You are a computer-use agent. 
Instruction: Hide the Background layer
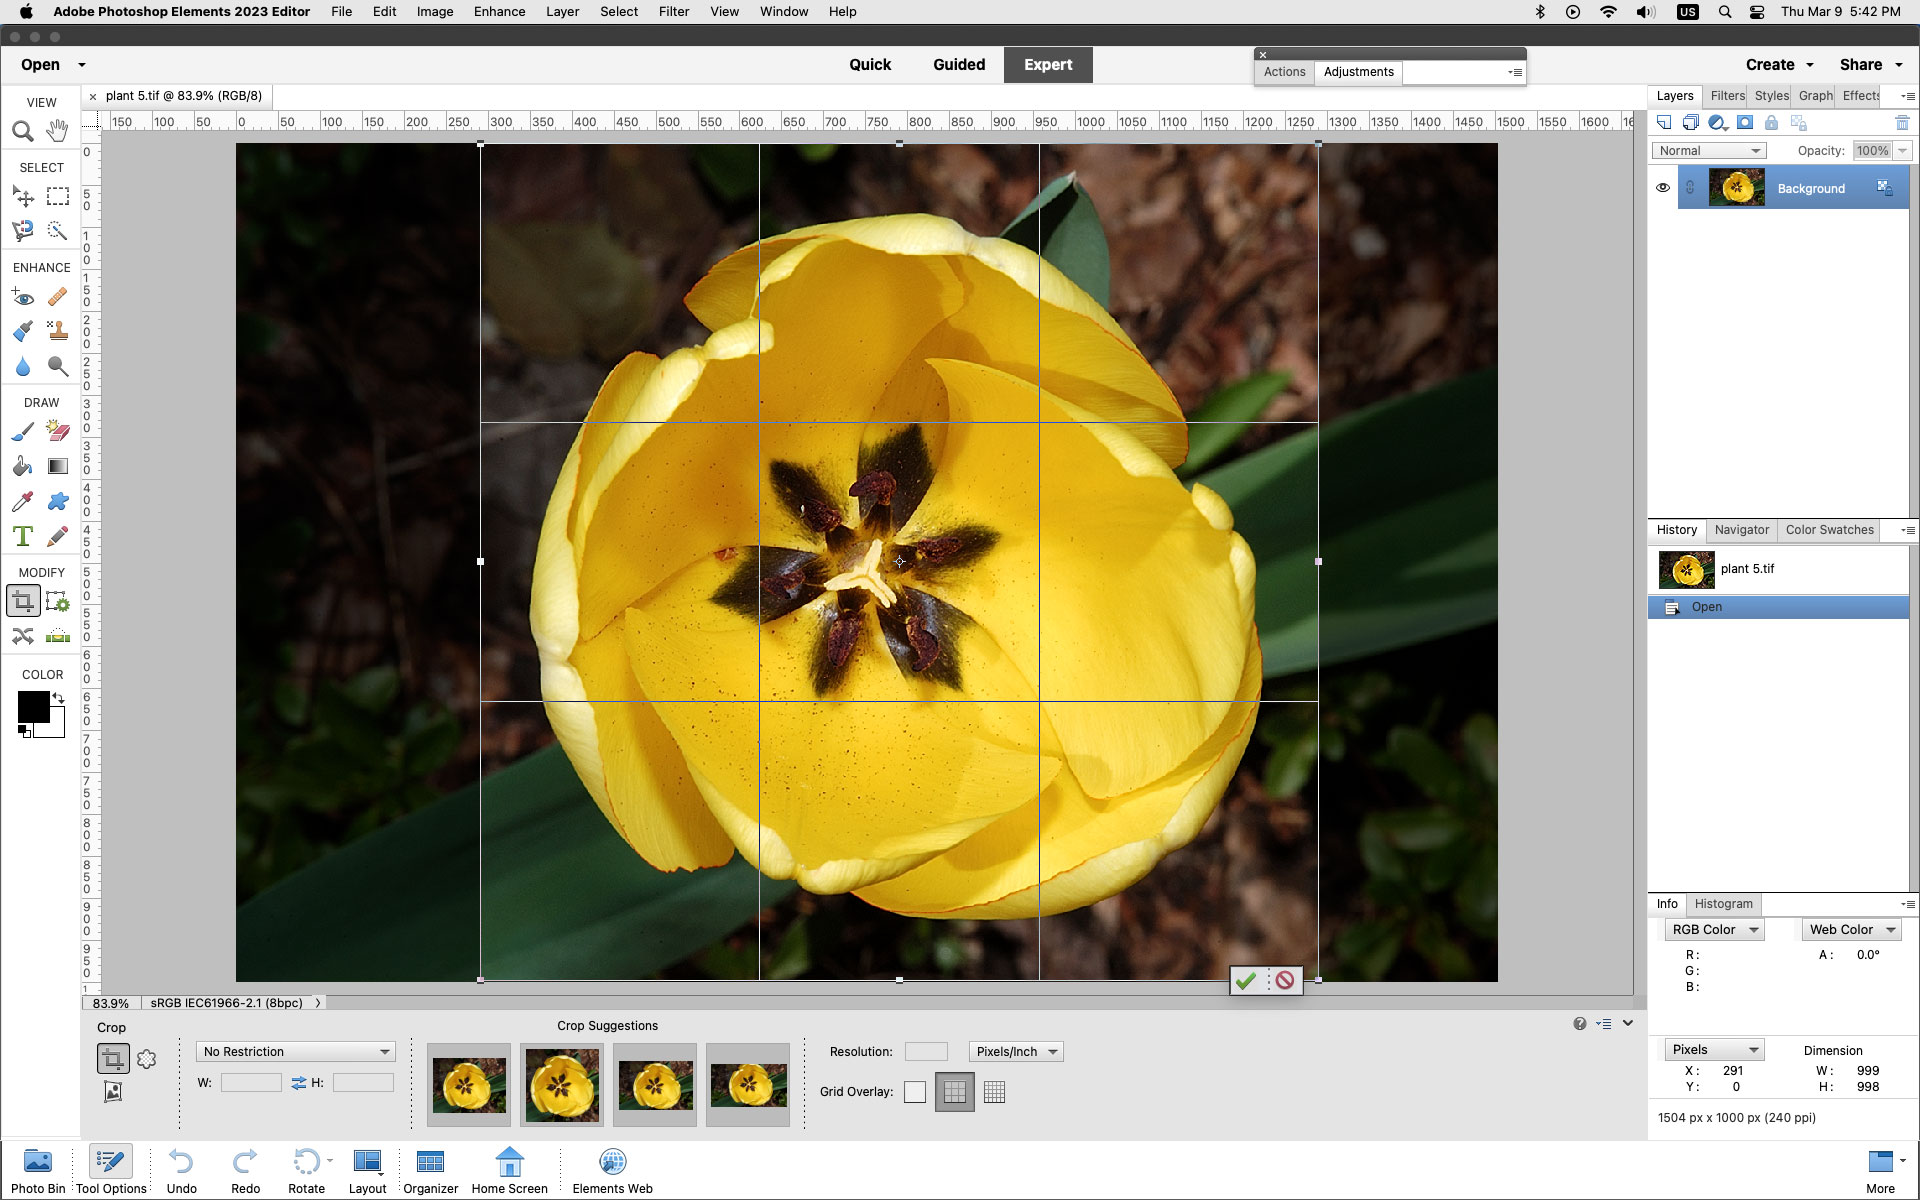(1663, 188)
